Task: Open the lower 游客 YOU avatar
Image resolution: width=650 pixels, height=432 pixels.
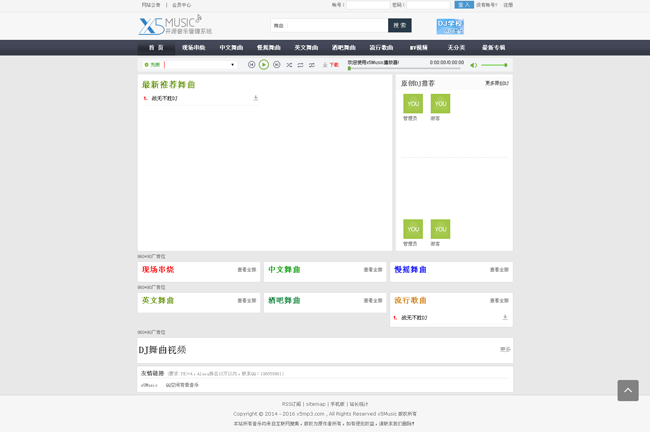Action: (440, 229)
